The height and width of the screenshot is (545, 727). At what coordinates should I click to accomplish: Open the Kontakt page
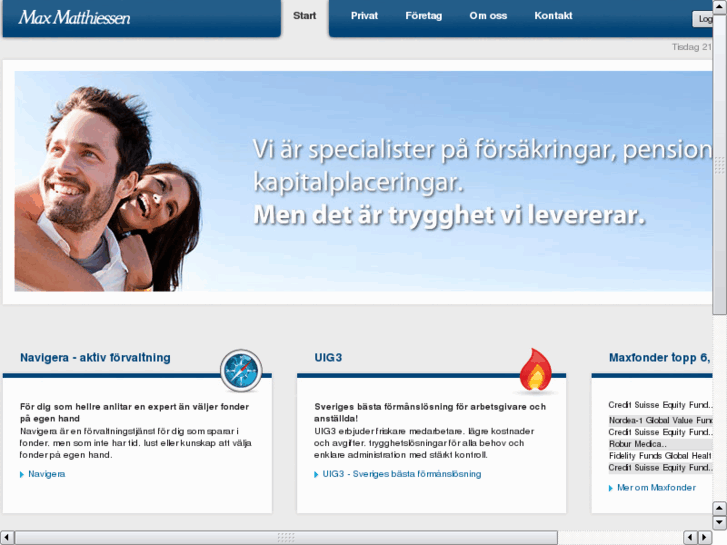coord(553,16)
